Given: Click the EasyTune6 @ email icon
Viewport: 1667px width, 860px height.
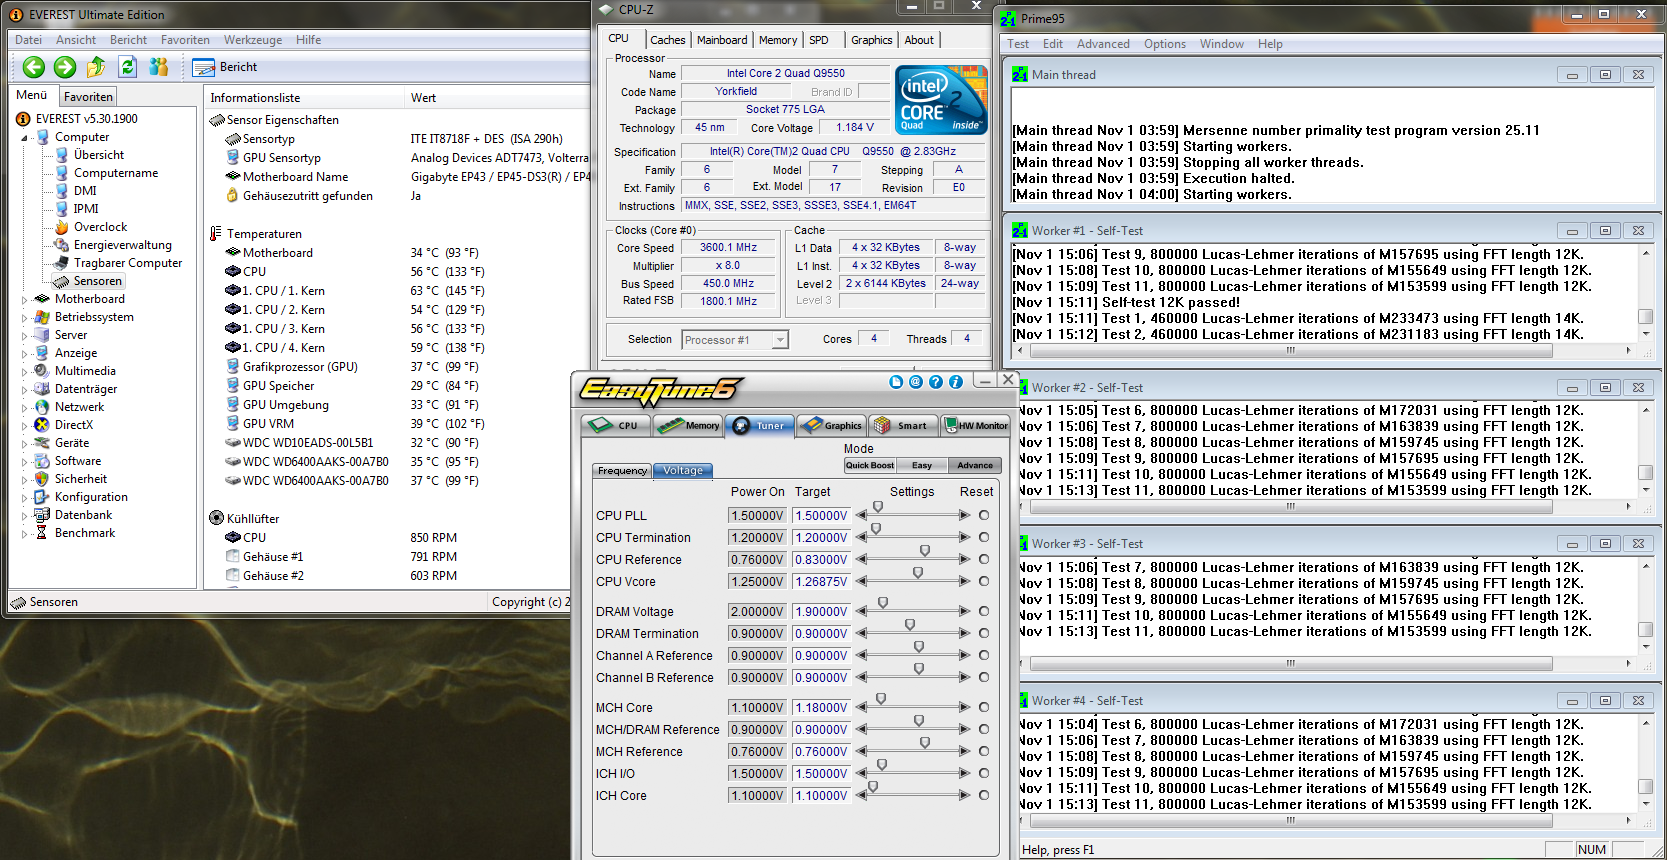Looking at the screenshot, I should (916, 382).
